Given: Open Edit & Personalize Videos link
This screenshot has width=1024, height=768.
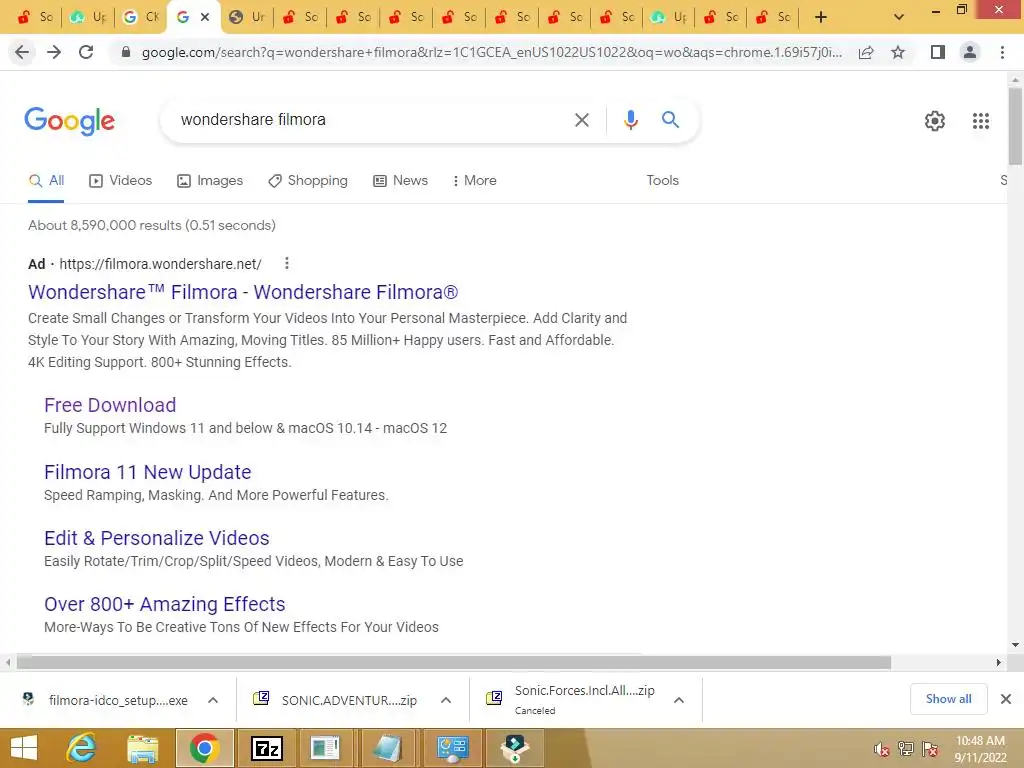Looking at the screenshot, I should (x=157, y=538).
